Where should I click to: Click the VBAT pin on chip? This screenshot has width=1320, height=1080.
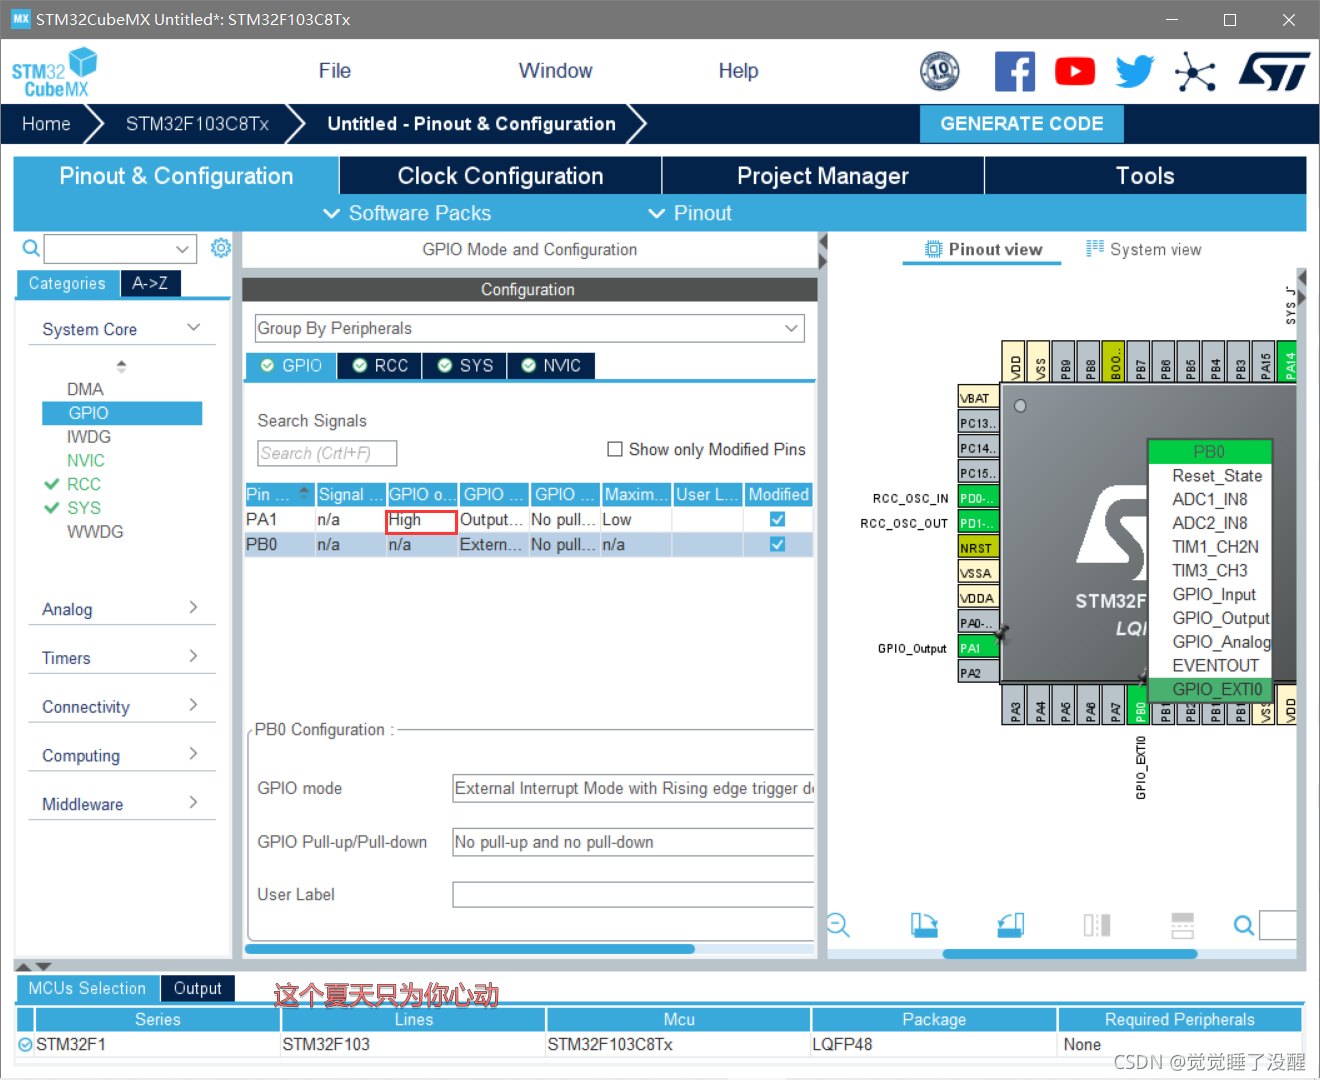click(x=978, y=398)
